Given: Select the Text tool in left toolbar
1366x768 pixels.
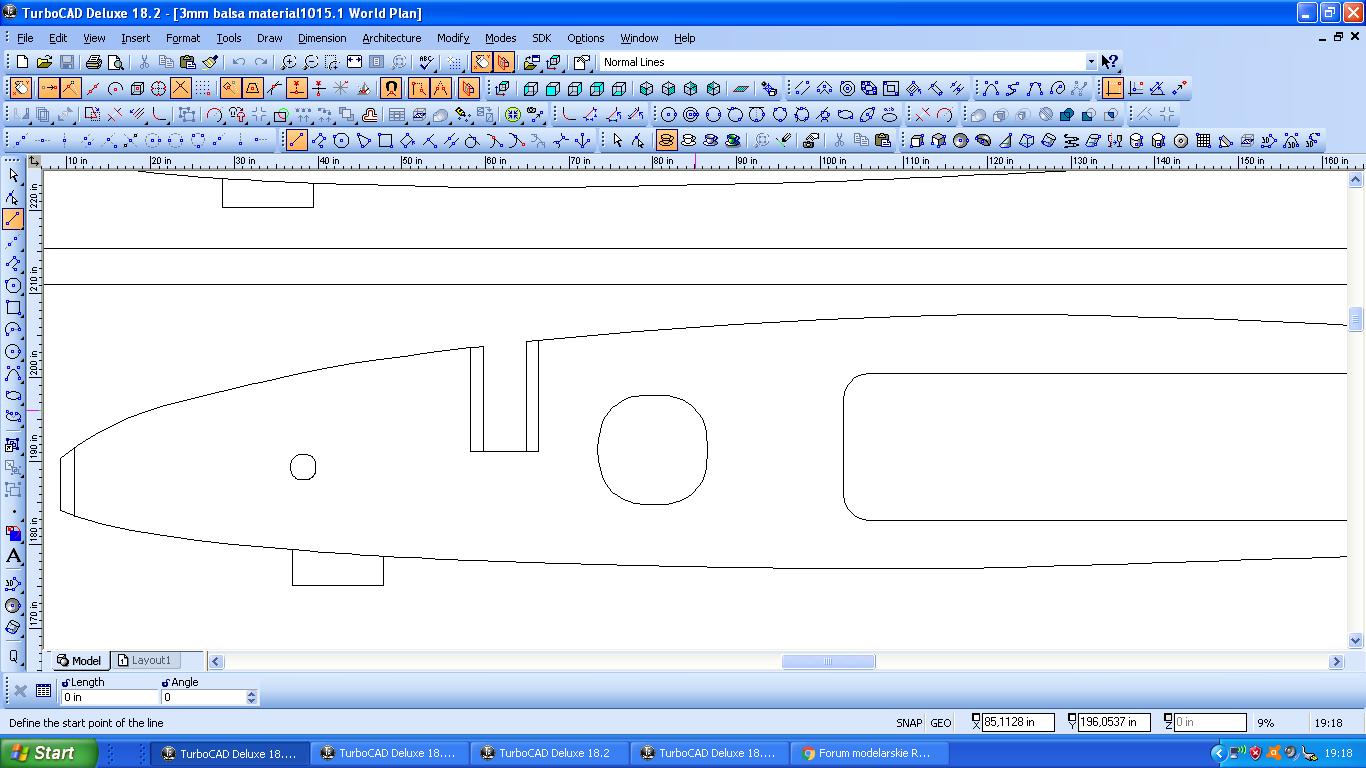Looking at the screenshot, I should 13,556.
